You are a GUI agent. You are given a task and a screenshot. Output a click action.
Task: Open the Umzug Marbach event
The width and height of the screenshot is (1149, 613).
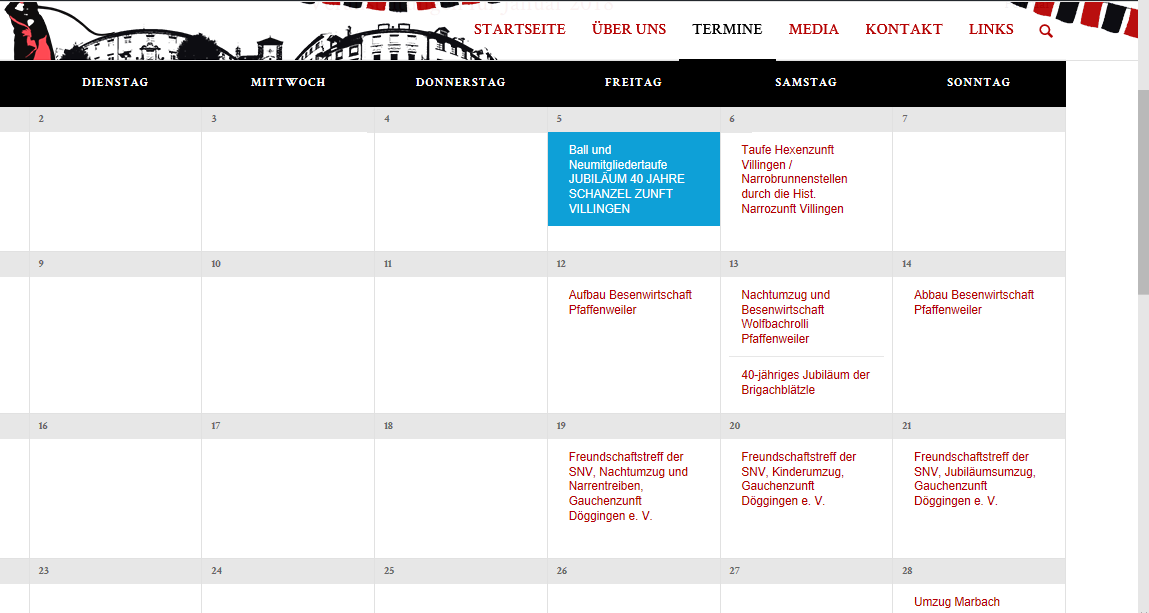point(956,602)
